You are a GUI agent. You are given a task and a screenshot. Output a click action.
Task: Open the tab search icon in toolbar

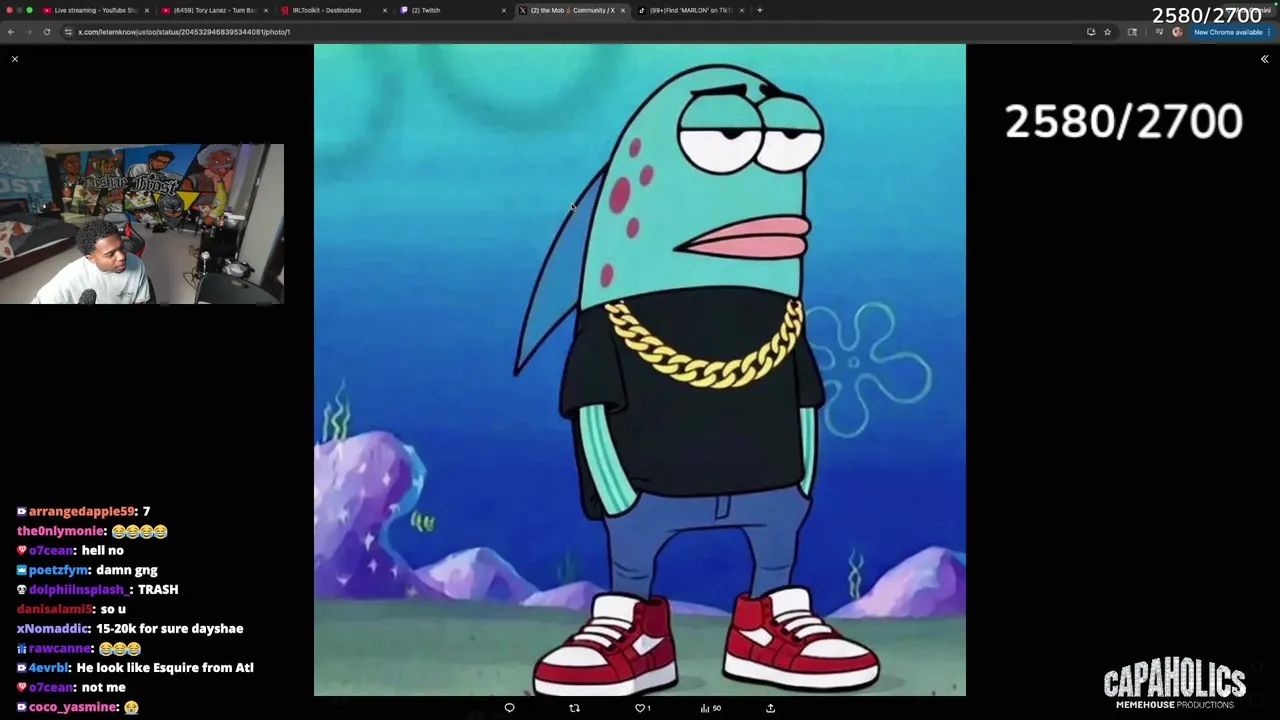(1132, 32)
